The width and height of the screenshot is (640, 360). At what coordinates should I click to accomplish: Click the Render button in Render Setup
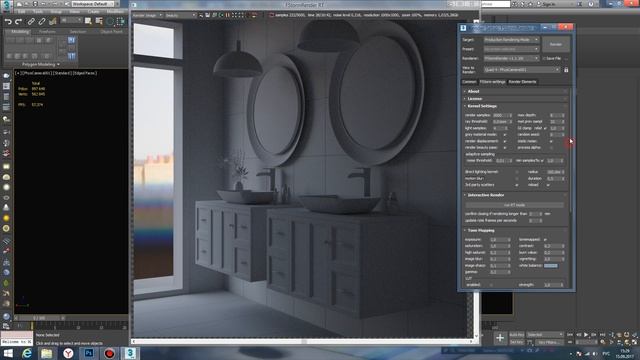pos(556,44)
